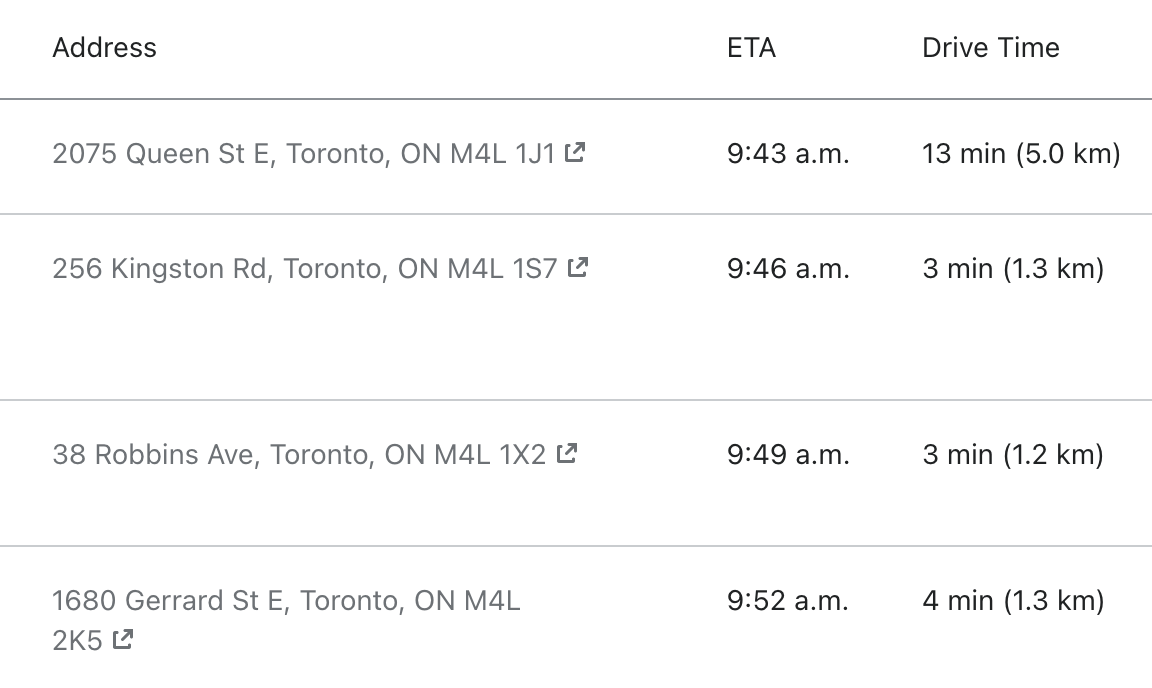The image size is (1152, 688).
Task: Select the 9:43 a.m. ETA cell
Action: tap(788, 154)
